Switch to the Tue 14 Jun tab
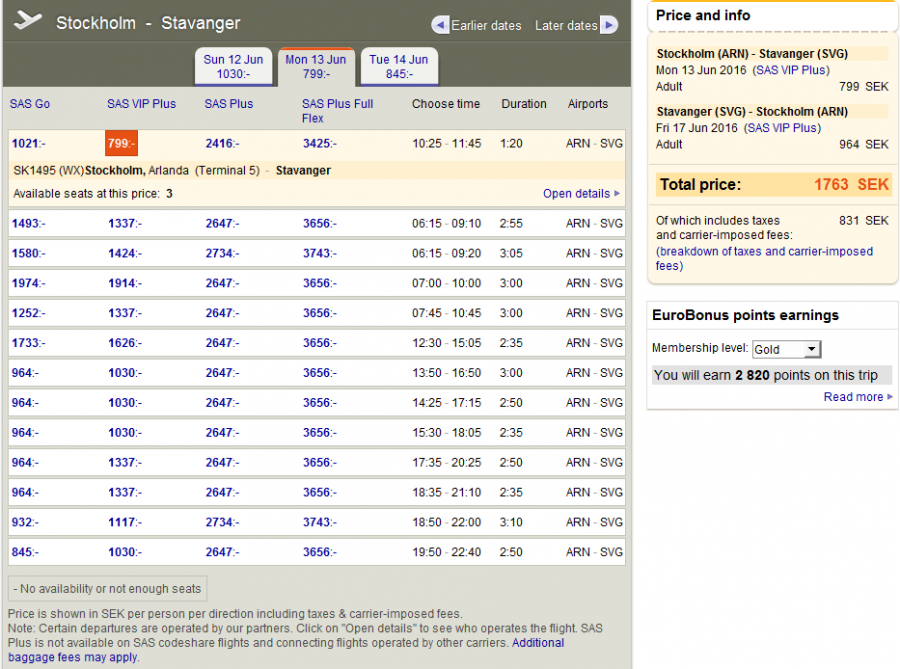 pyautogui.click(x=398, y=67)
